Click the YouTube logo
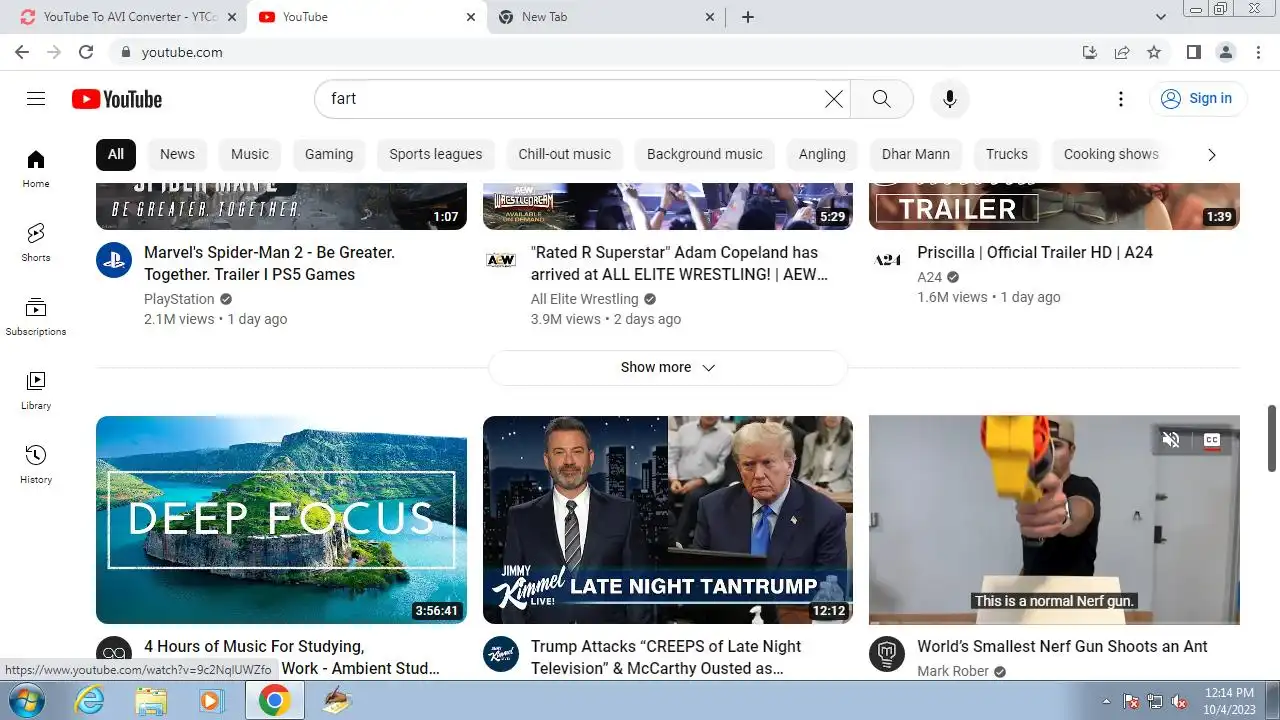Image resolution: width=1280 pixels, height=720 pixels. 117,99
